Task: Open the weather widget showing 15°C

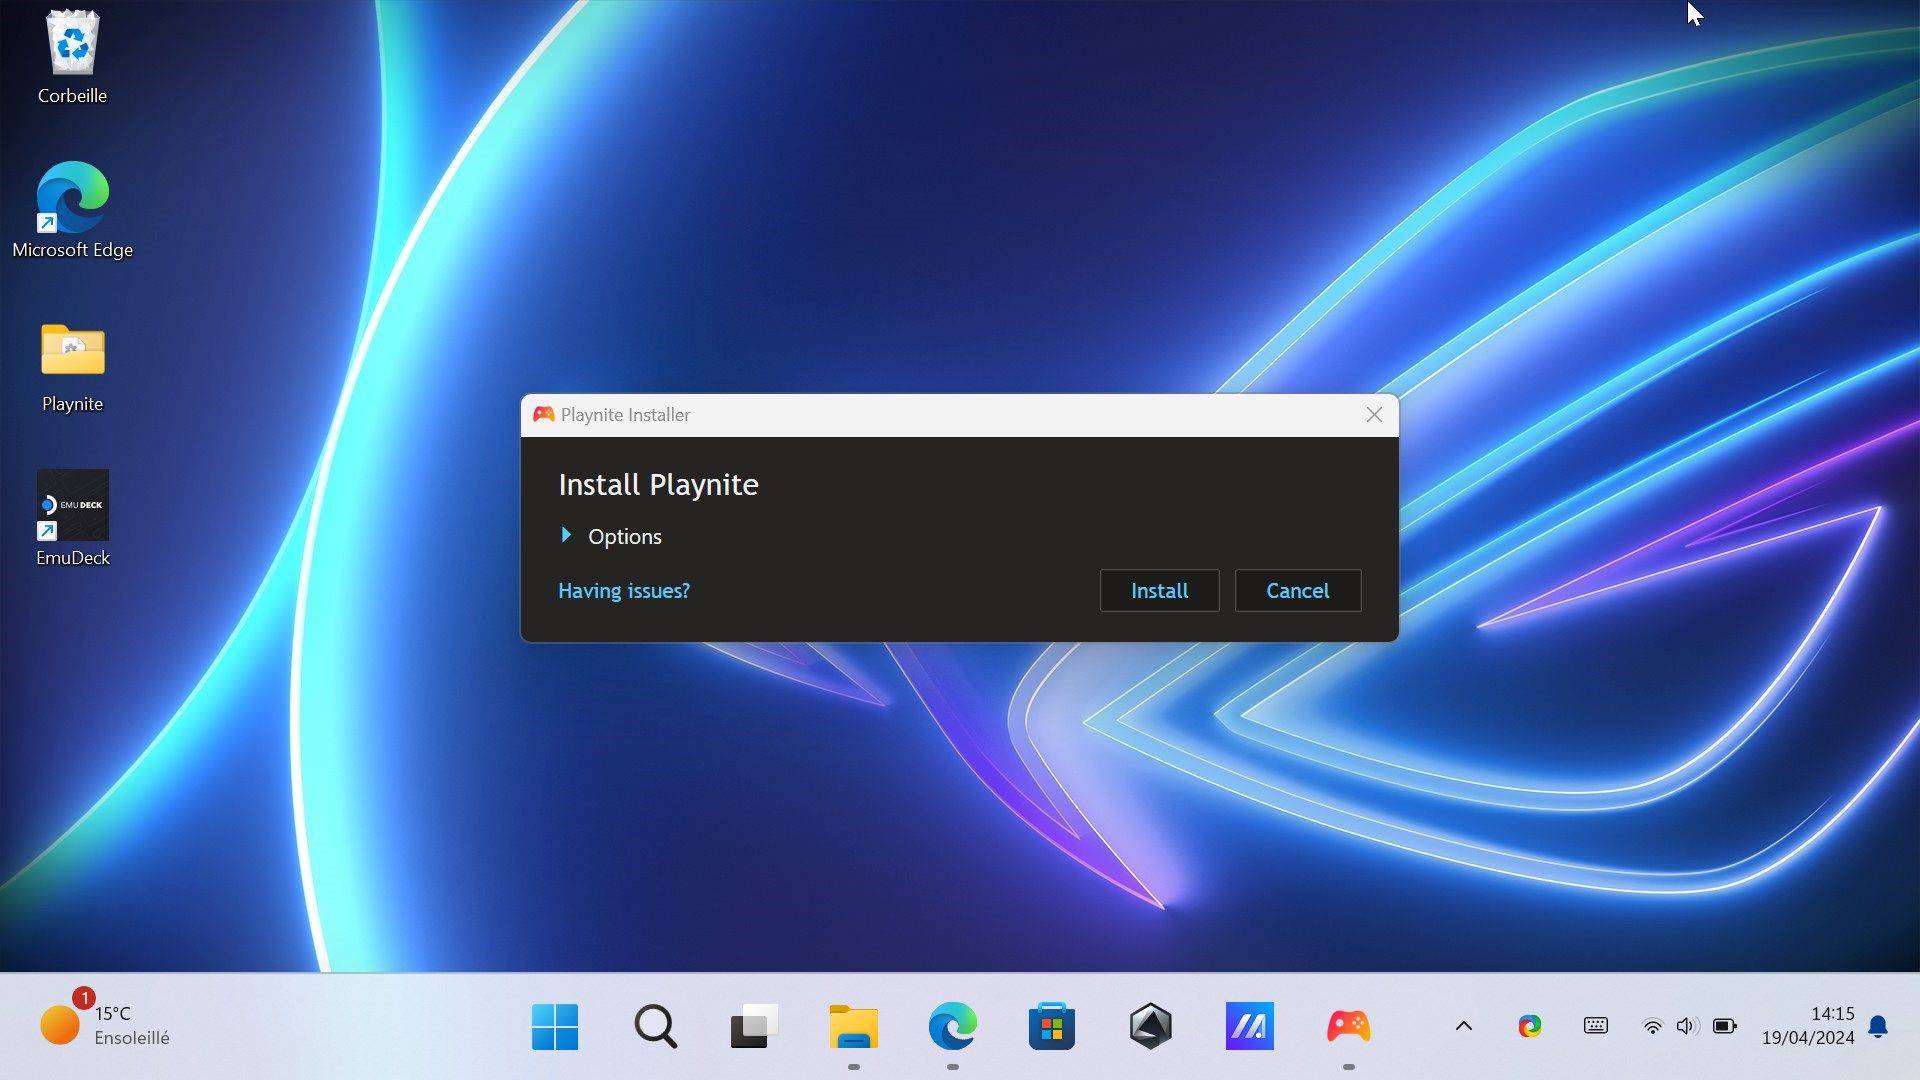Action: tap(105, 1026)
